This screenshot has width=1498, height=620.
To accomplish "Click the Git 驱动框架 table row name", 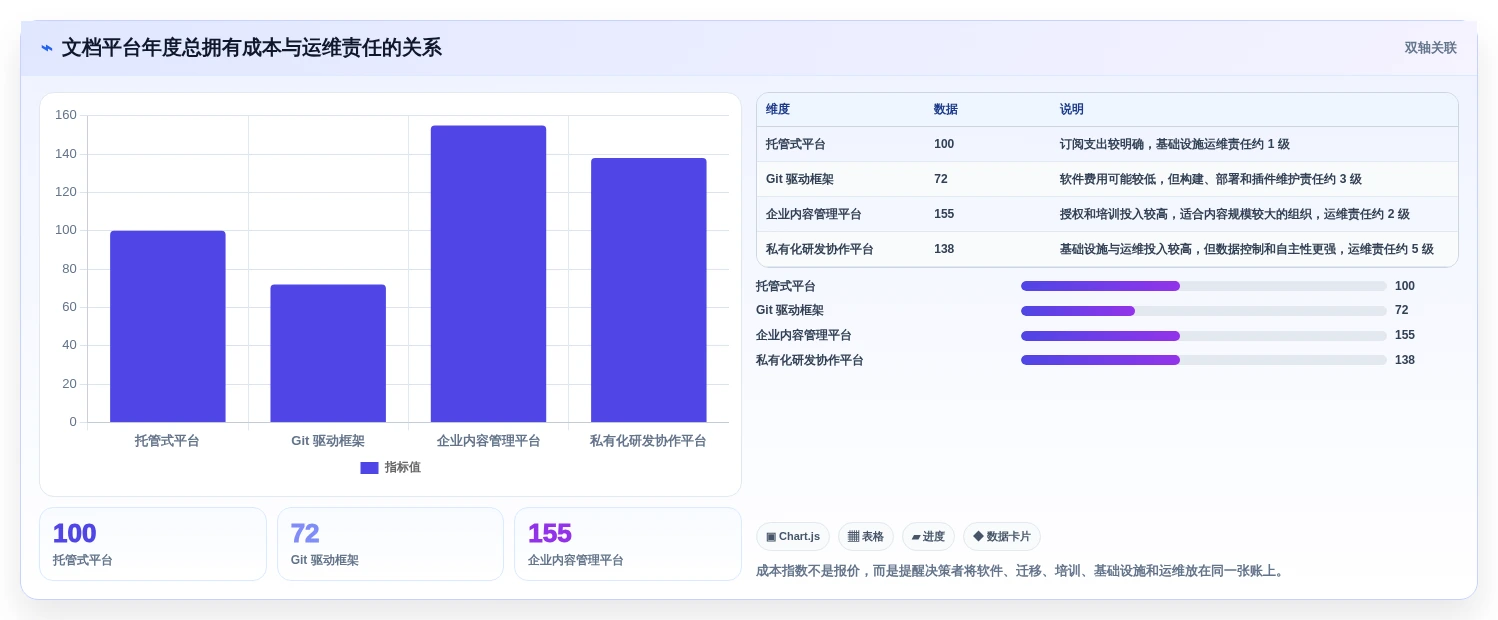I will pyautogui.click(x=800, y=179).
